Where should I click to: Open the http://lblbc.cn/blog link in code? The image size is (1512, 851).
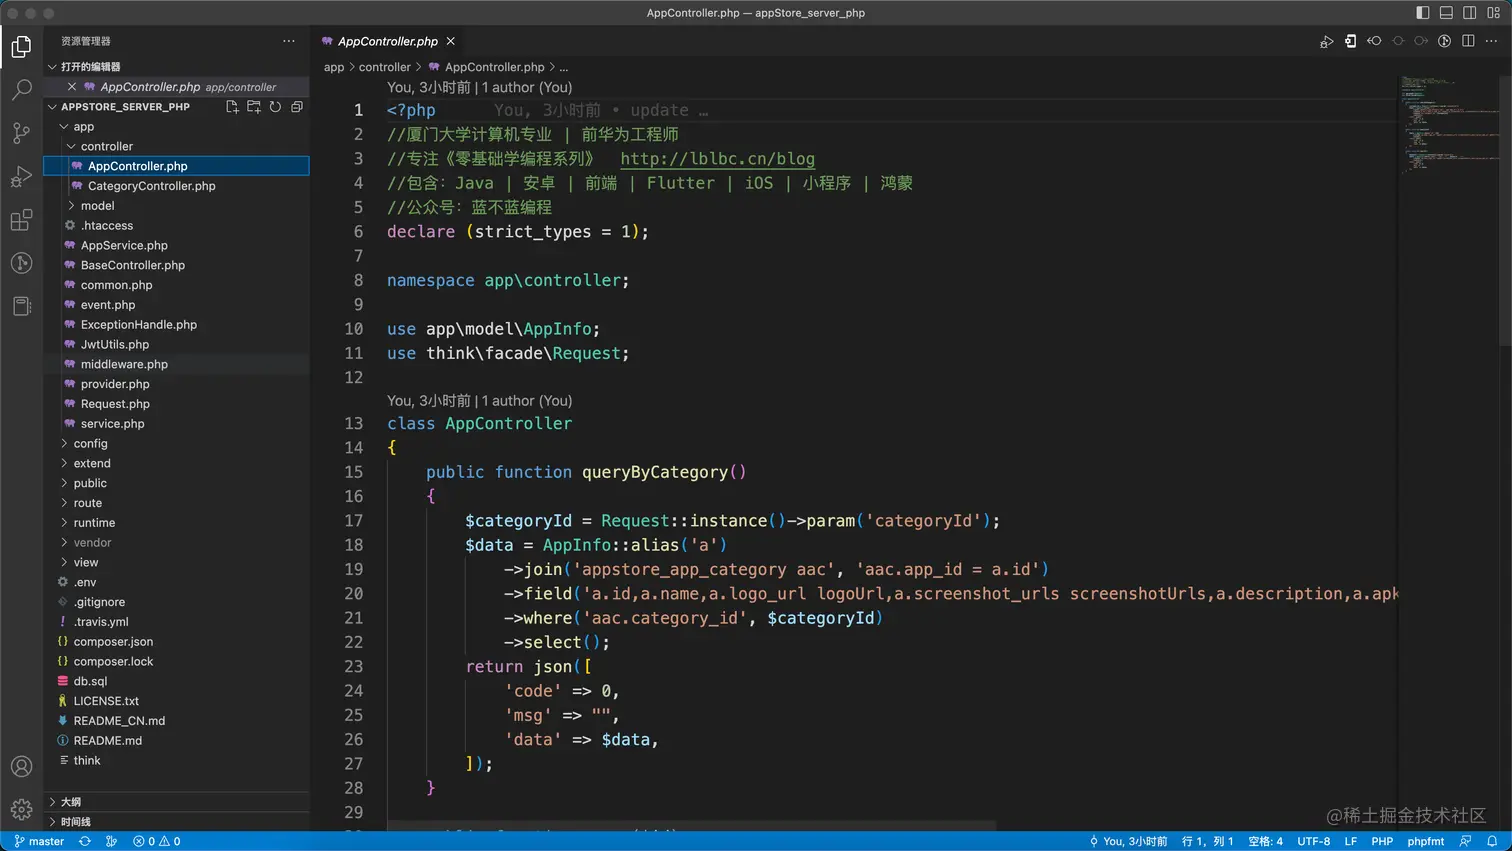pos(717,159)
